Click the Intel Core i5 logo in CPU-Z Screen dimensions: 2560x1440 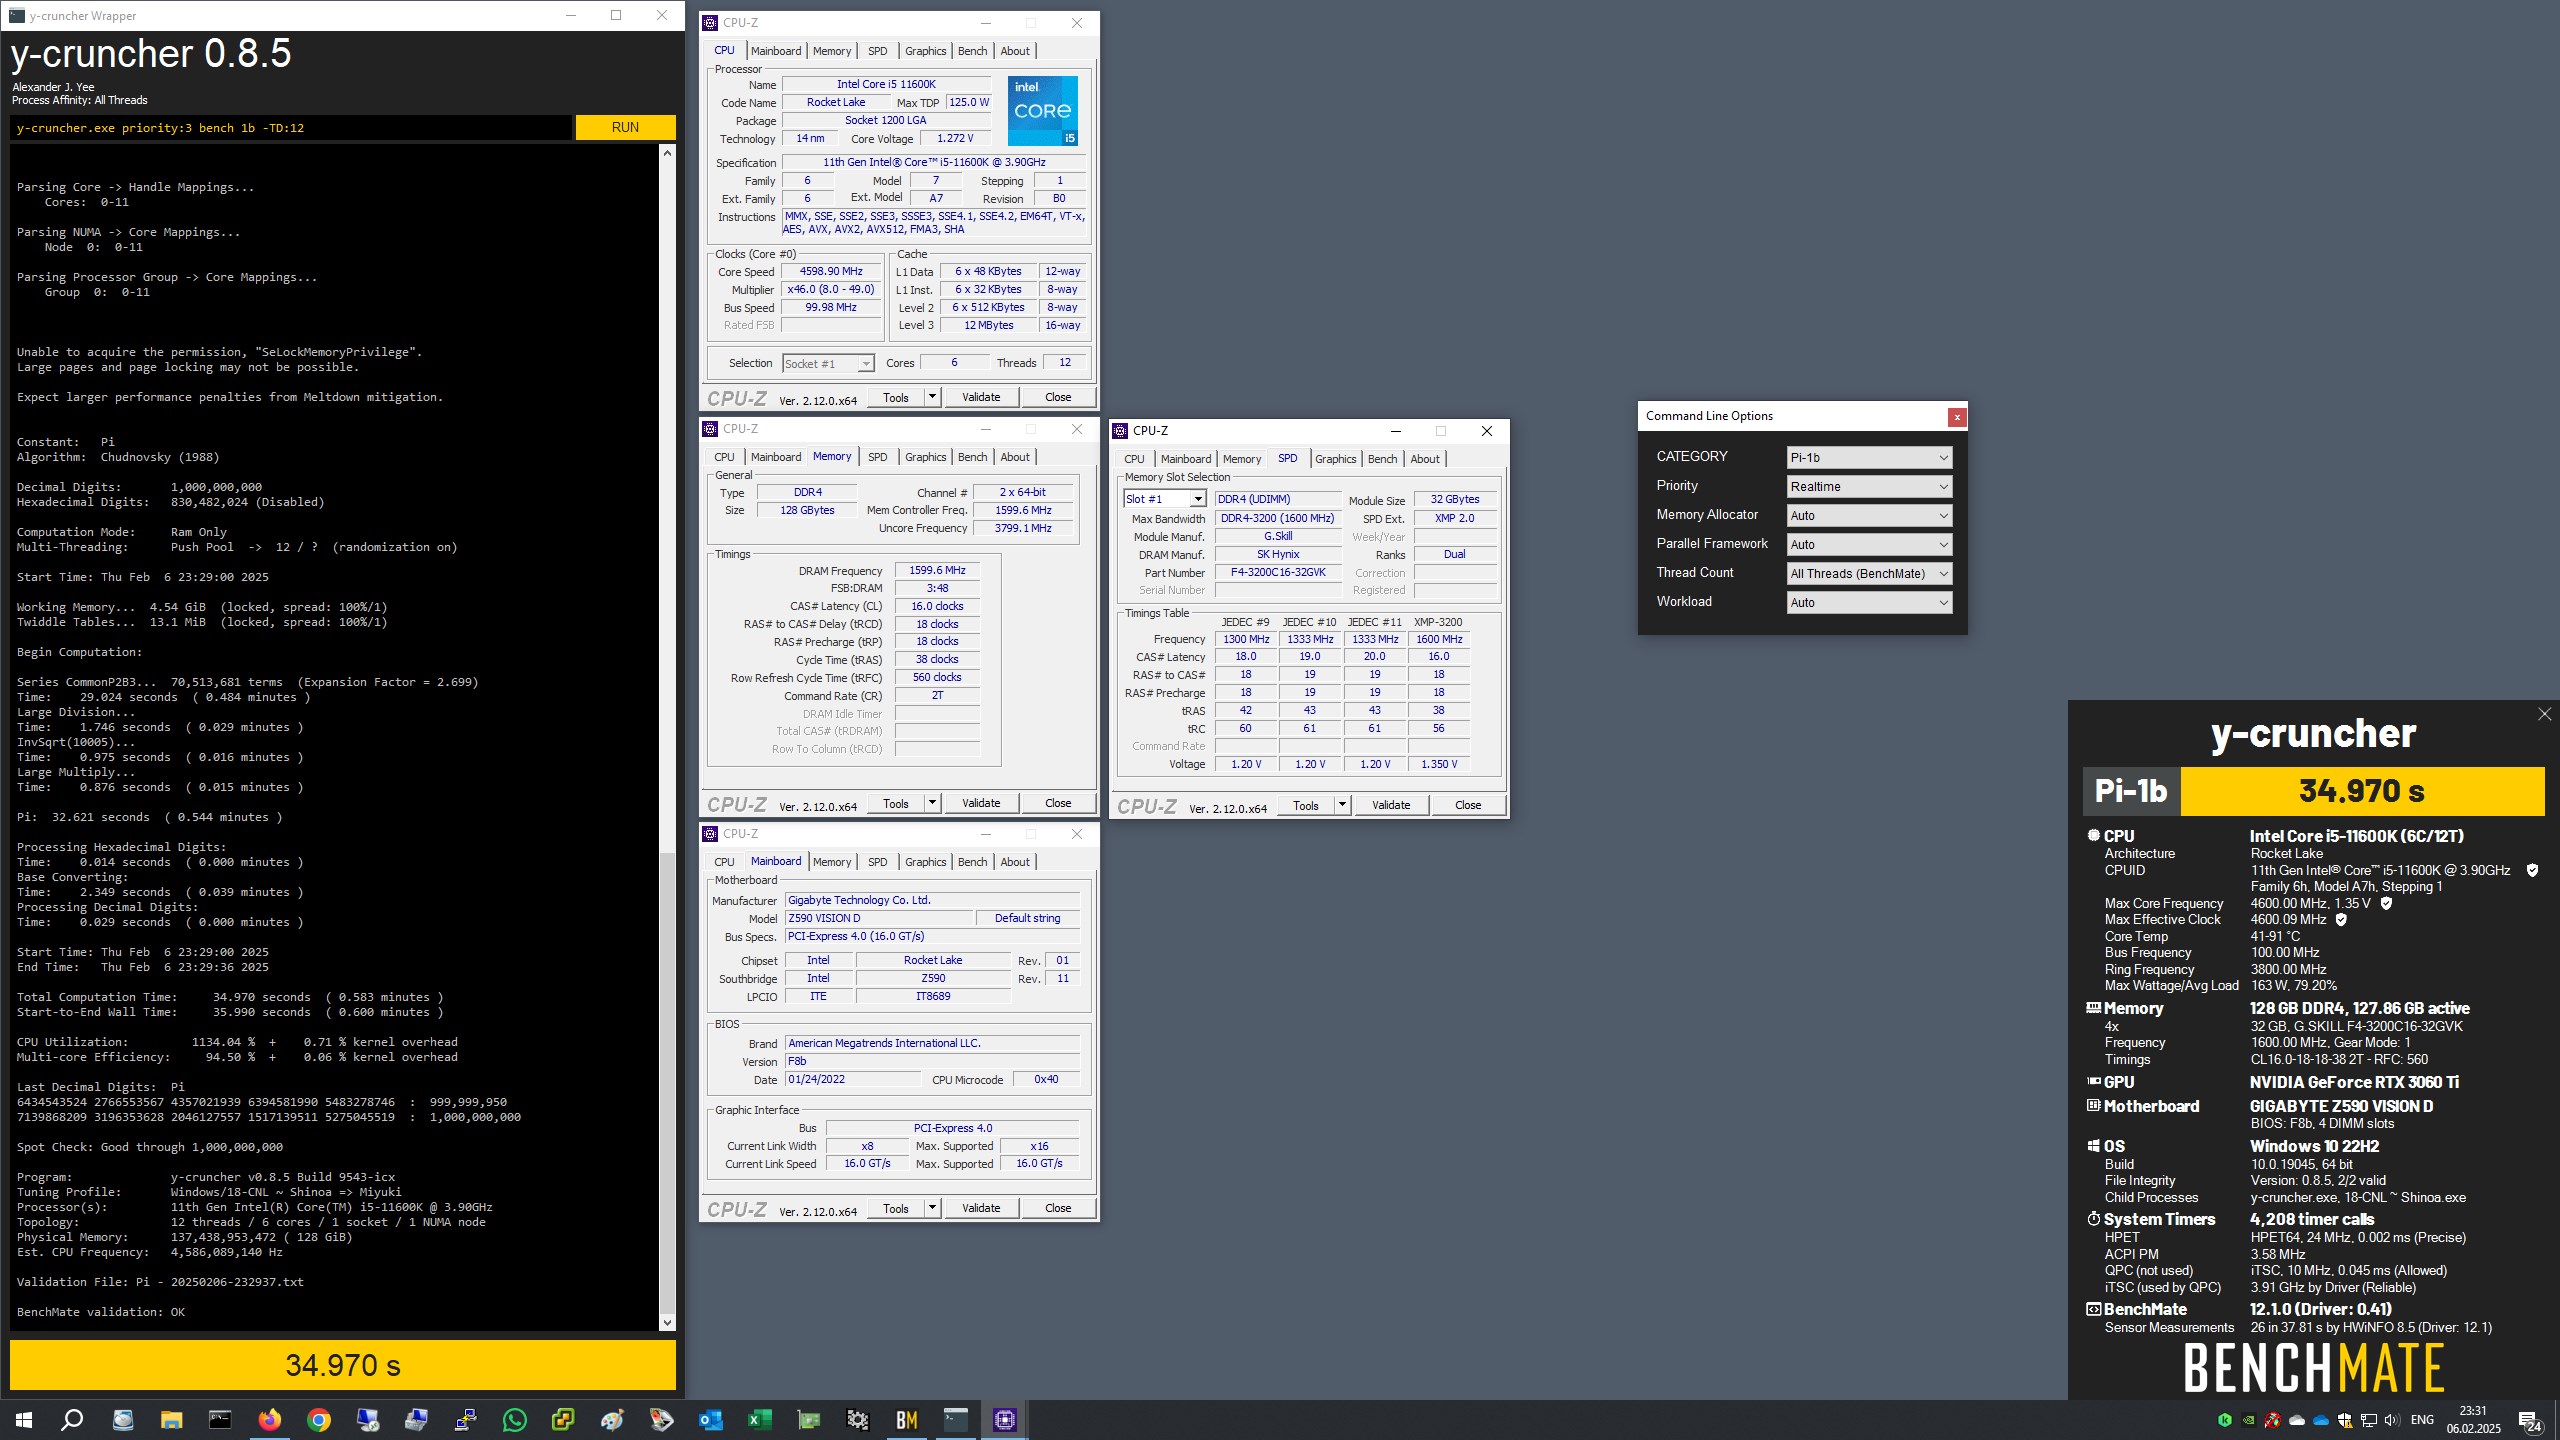(1043, 110)
